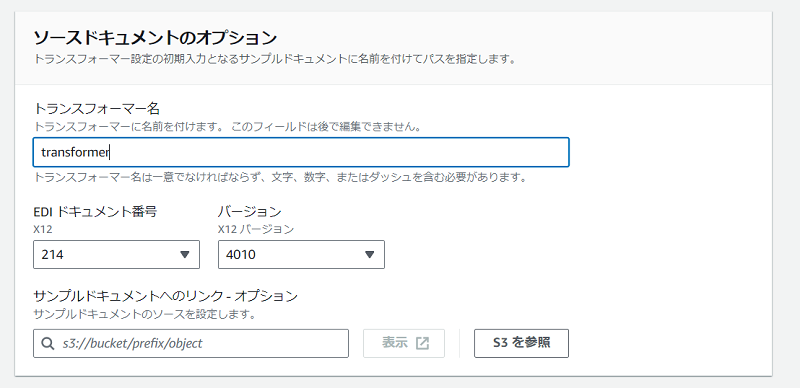
Task: Click the header description about サンプルドキュメント
Action: pyautogui.click(x=274, y=59)
